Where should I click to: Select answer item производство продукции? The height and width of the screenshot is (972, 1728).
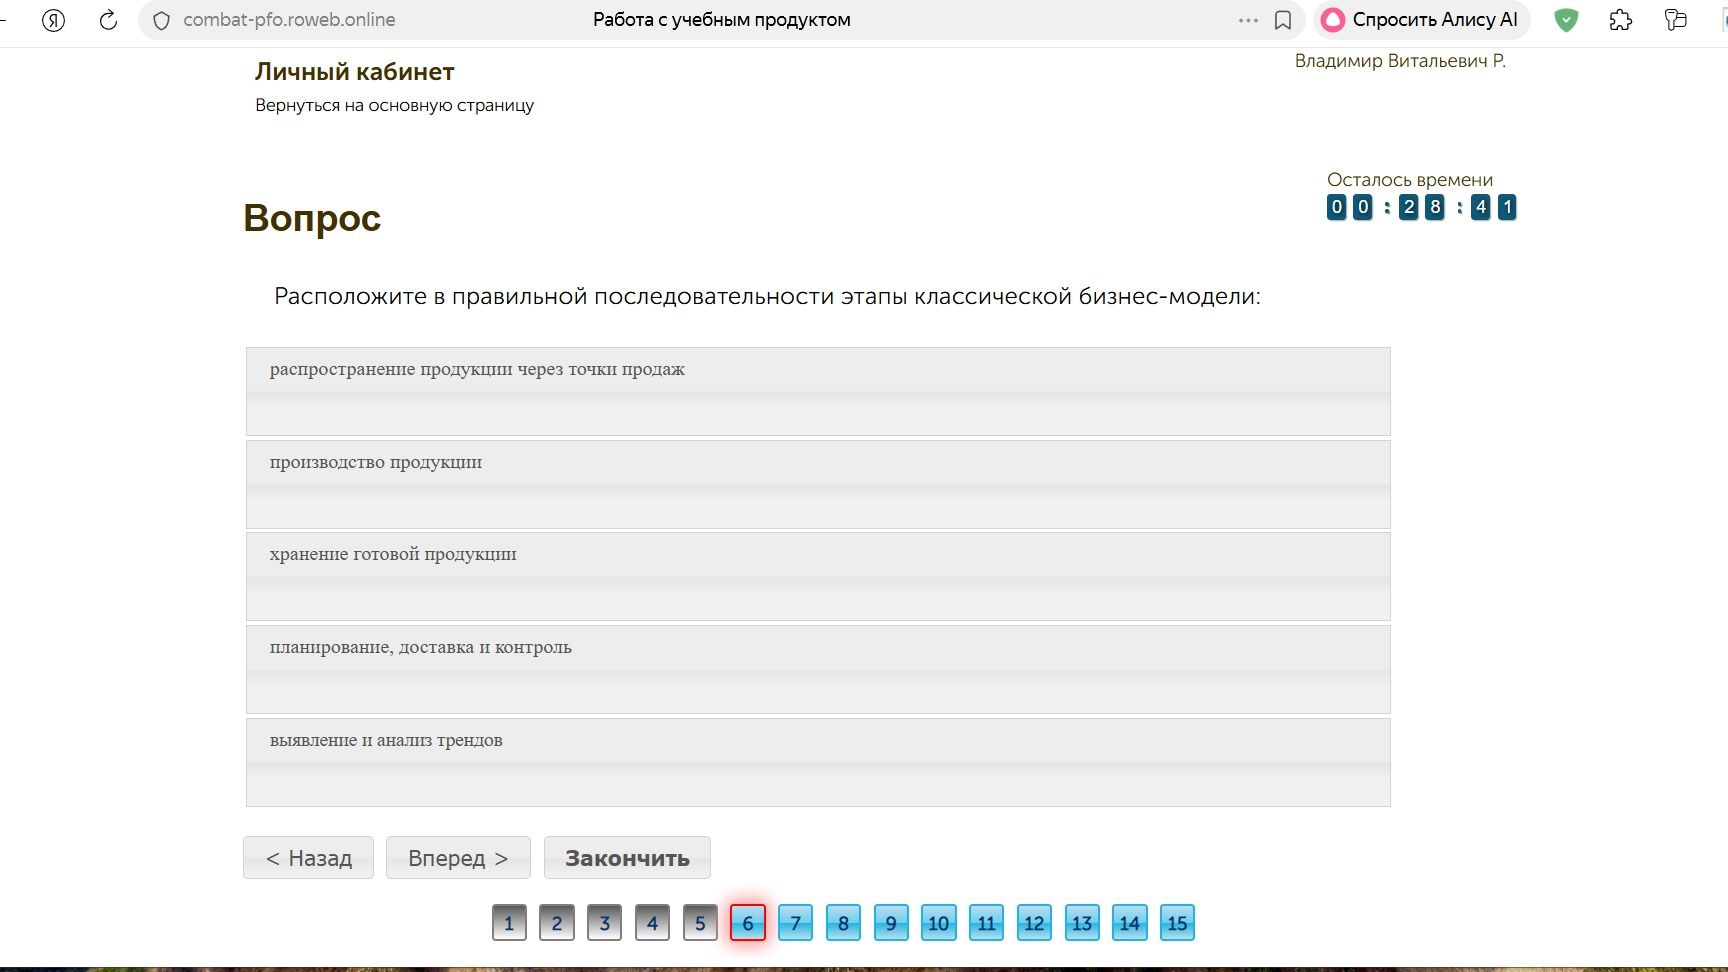point(818,485)
